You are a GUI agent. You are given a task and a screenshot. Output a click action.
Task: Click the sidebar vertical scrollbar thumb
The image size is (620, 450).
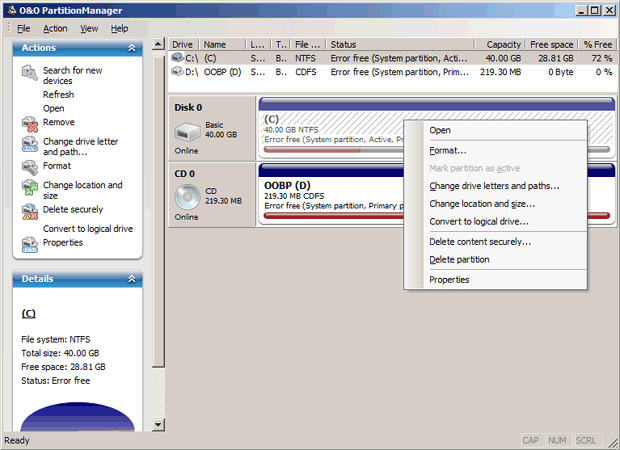[158, 212]
